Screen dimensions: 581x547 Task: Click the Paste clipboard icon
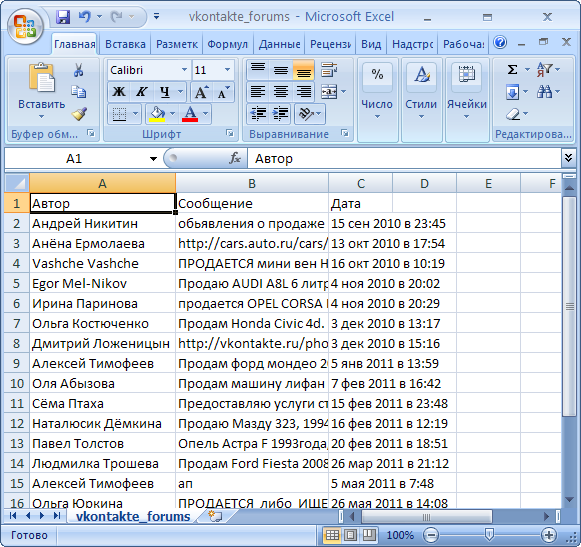point(41,77)
